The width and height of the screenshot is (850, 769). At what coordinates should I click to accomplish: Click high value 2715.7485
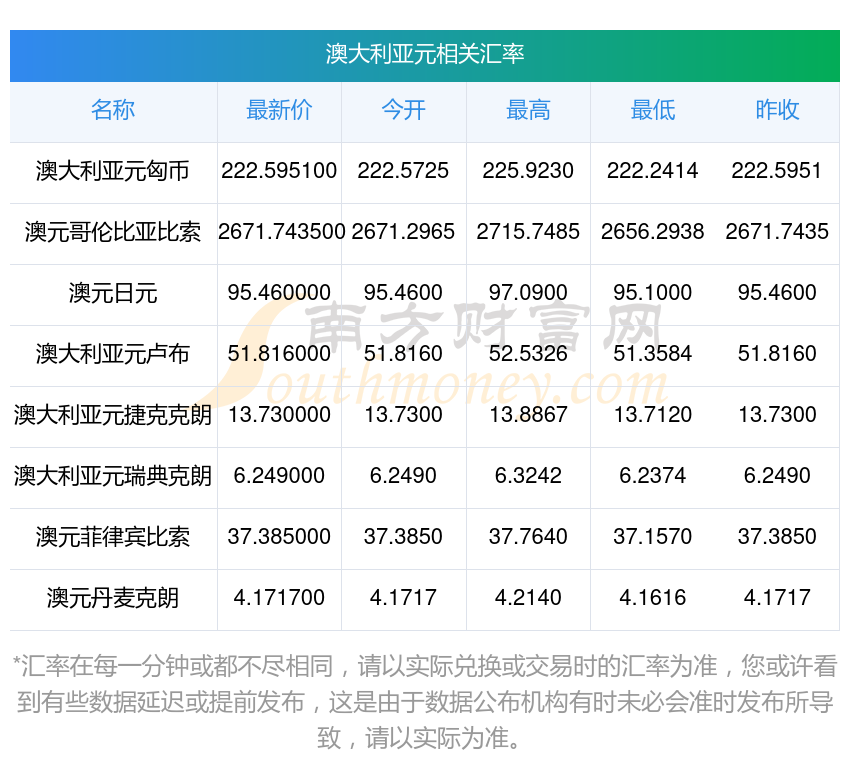[x=528, y=232]
